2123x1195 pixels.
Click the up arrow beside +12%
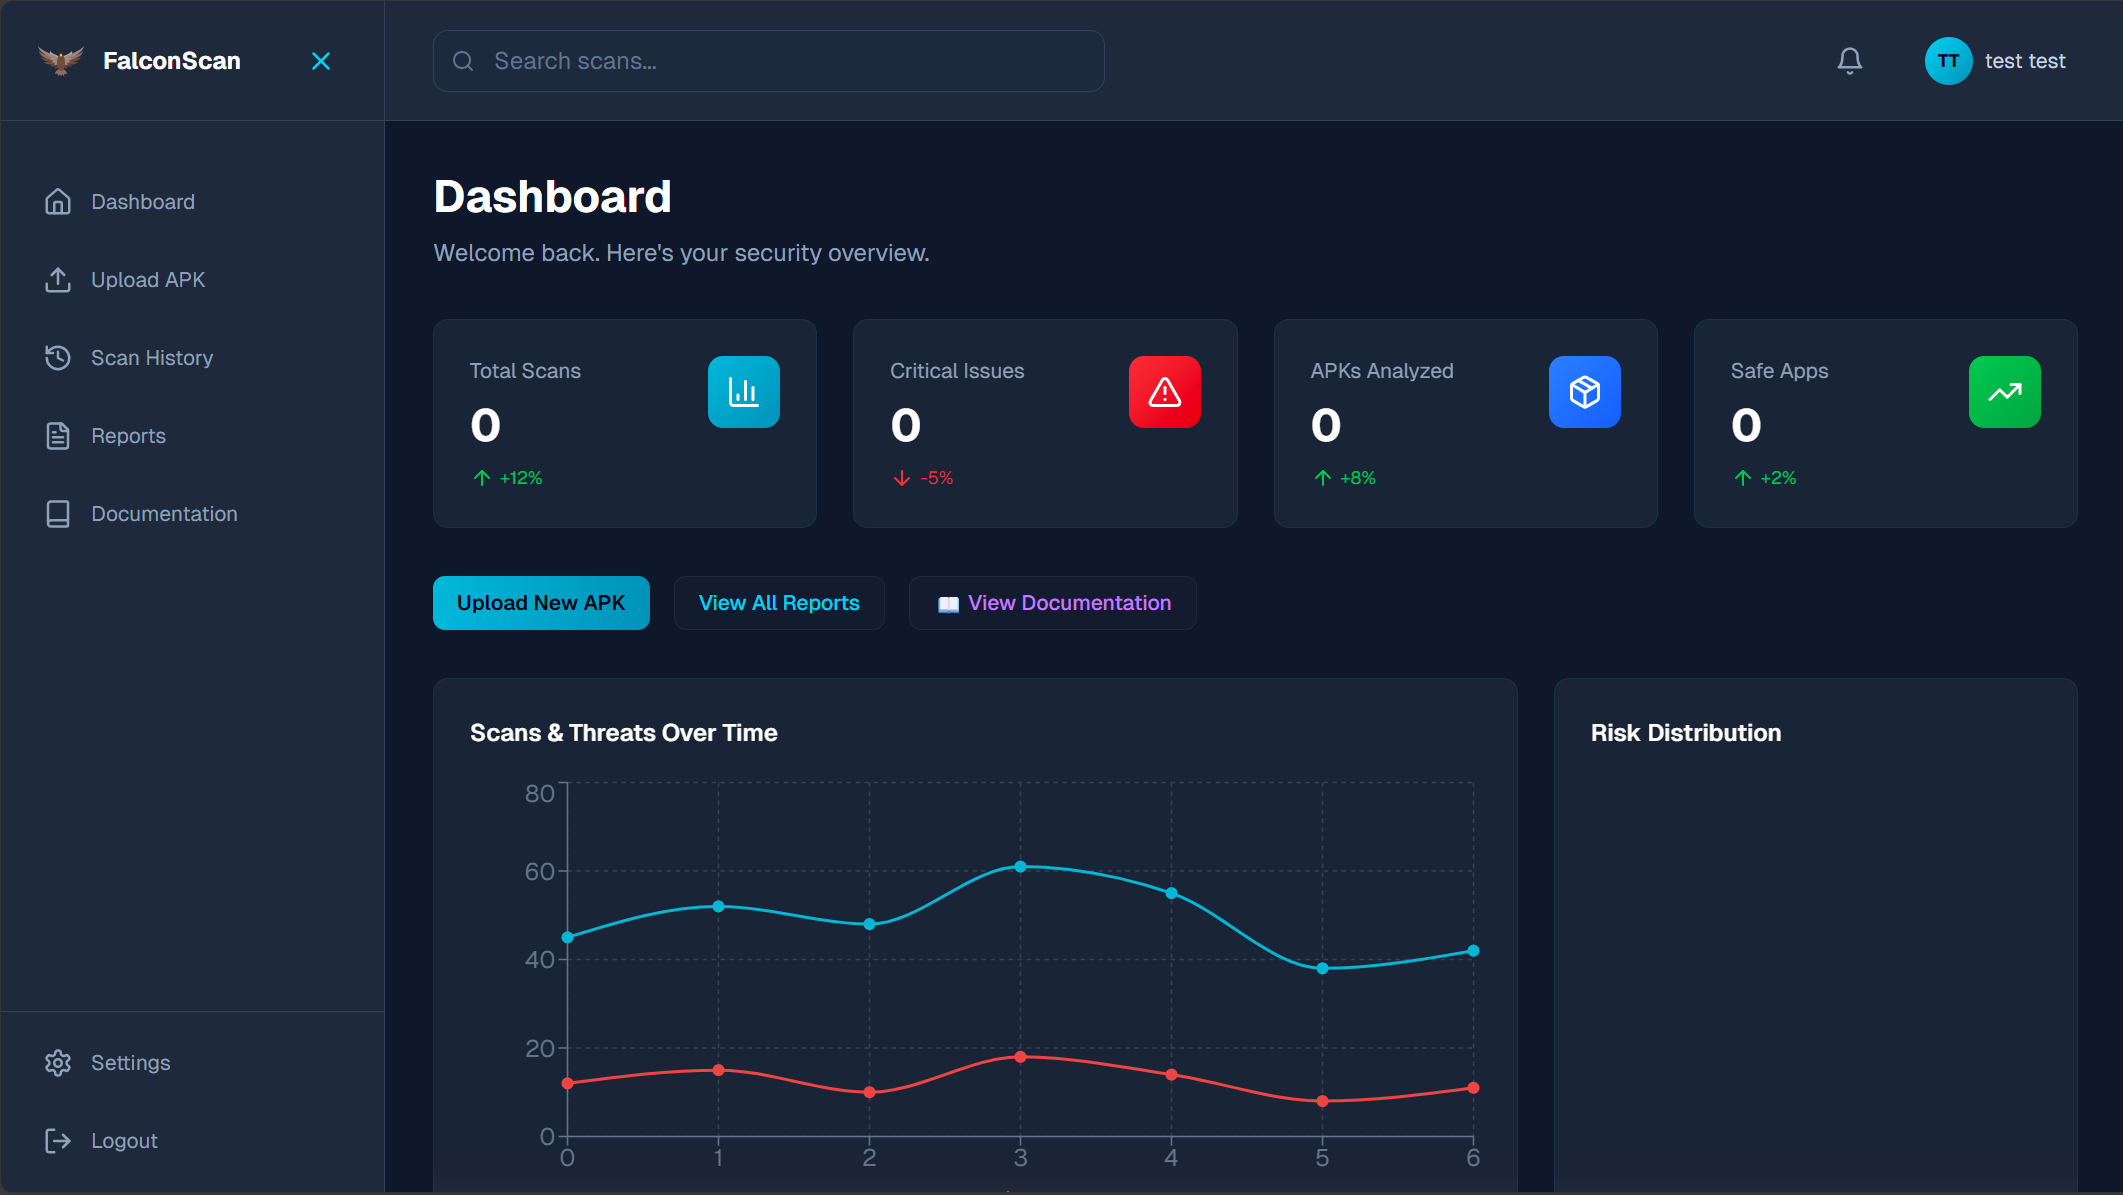click(482, 478)
